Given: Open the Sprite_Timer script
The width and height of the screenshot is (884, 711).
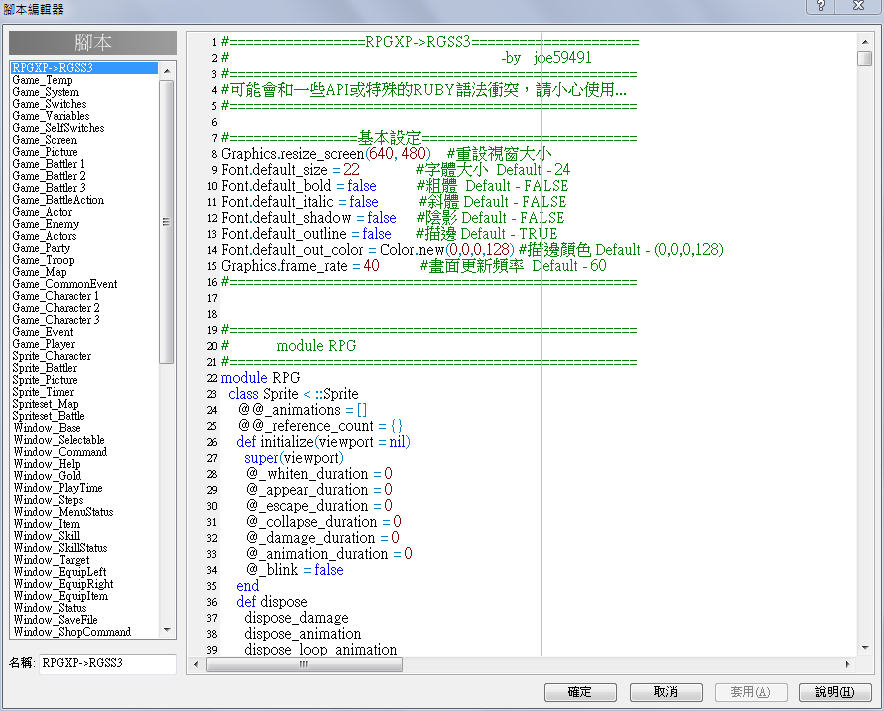Looking at the screenshot, I should point(43,392).
